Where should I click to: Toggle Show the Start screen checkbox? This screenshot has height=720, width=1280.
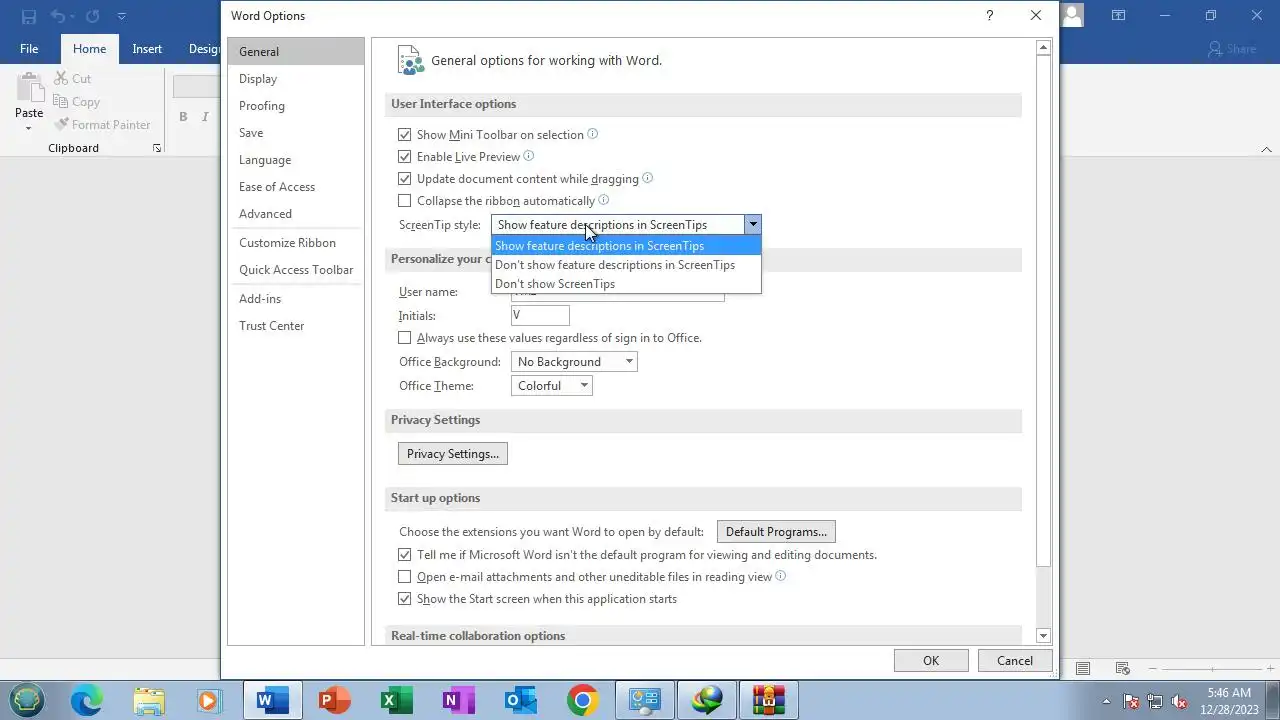404,598
